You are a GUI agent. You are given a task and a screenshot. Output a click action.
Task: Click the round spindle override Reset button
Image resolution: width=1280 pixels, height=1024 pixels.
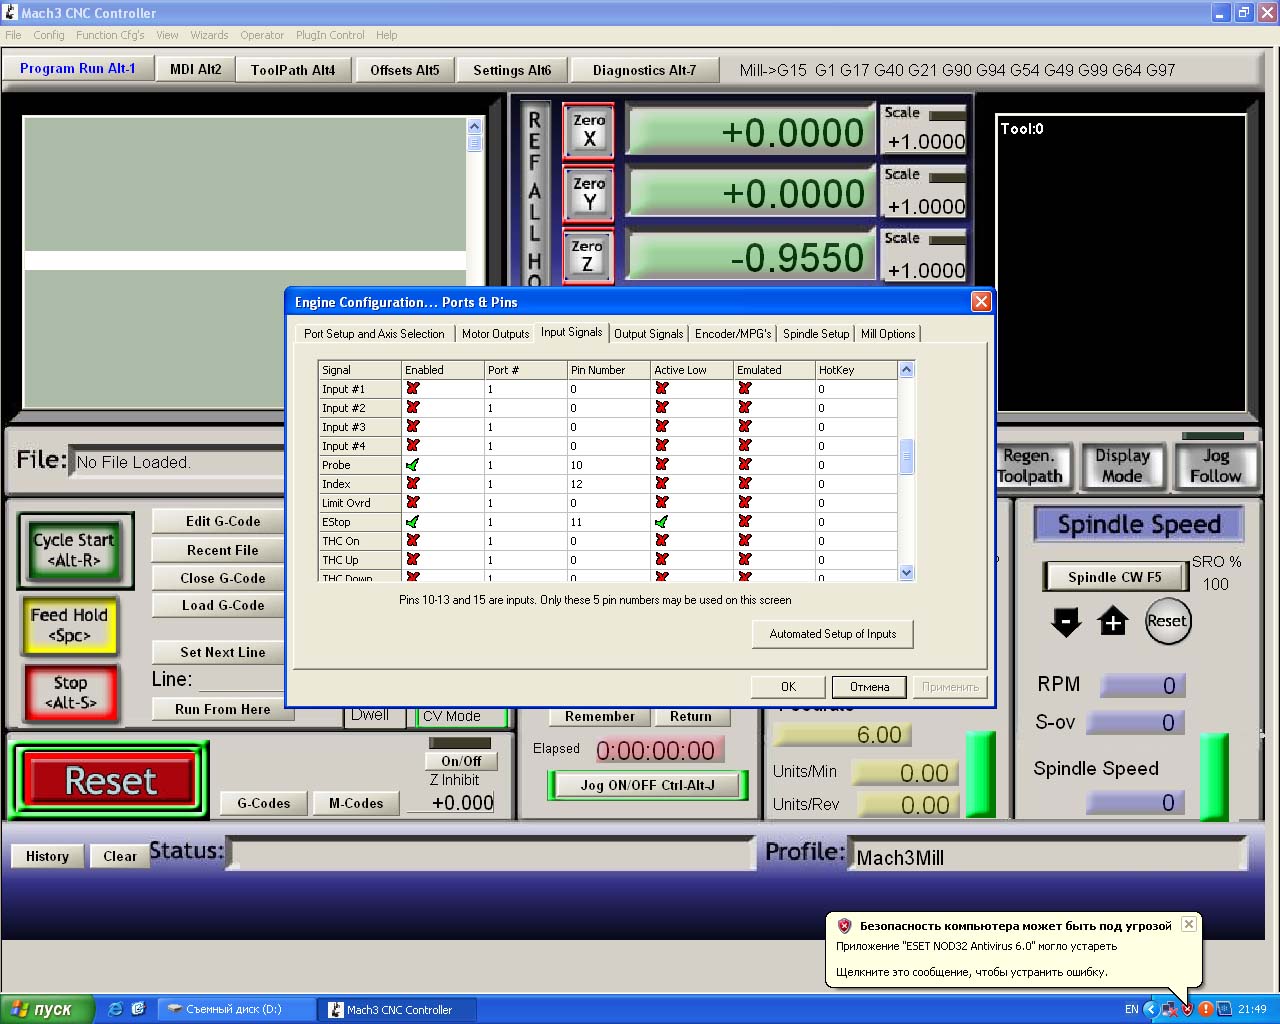tap(1167, 621)
